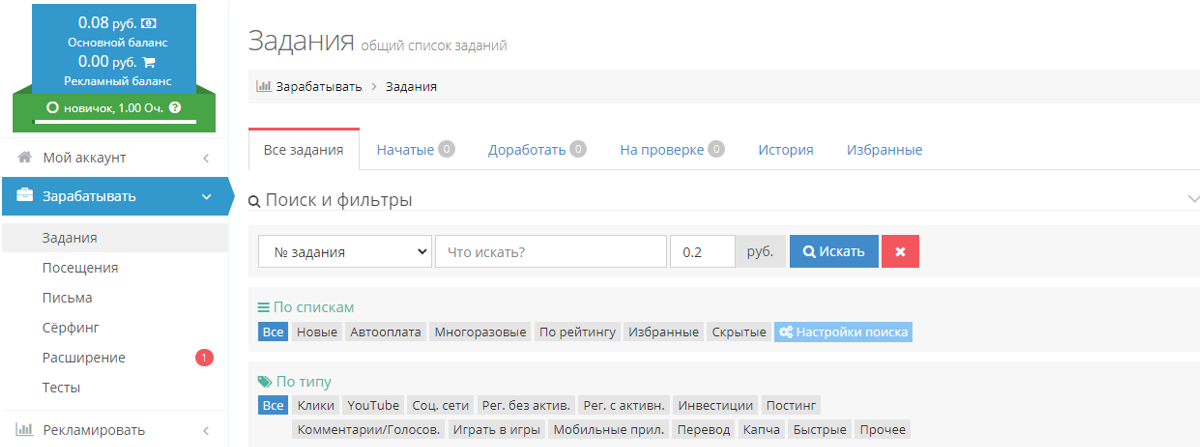
Task: Filter tasks by Капча
Action: click(762, 430)
